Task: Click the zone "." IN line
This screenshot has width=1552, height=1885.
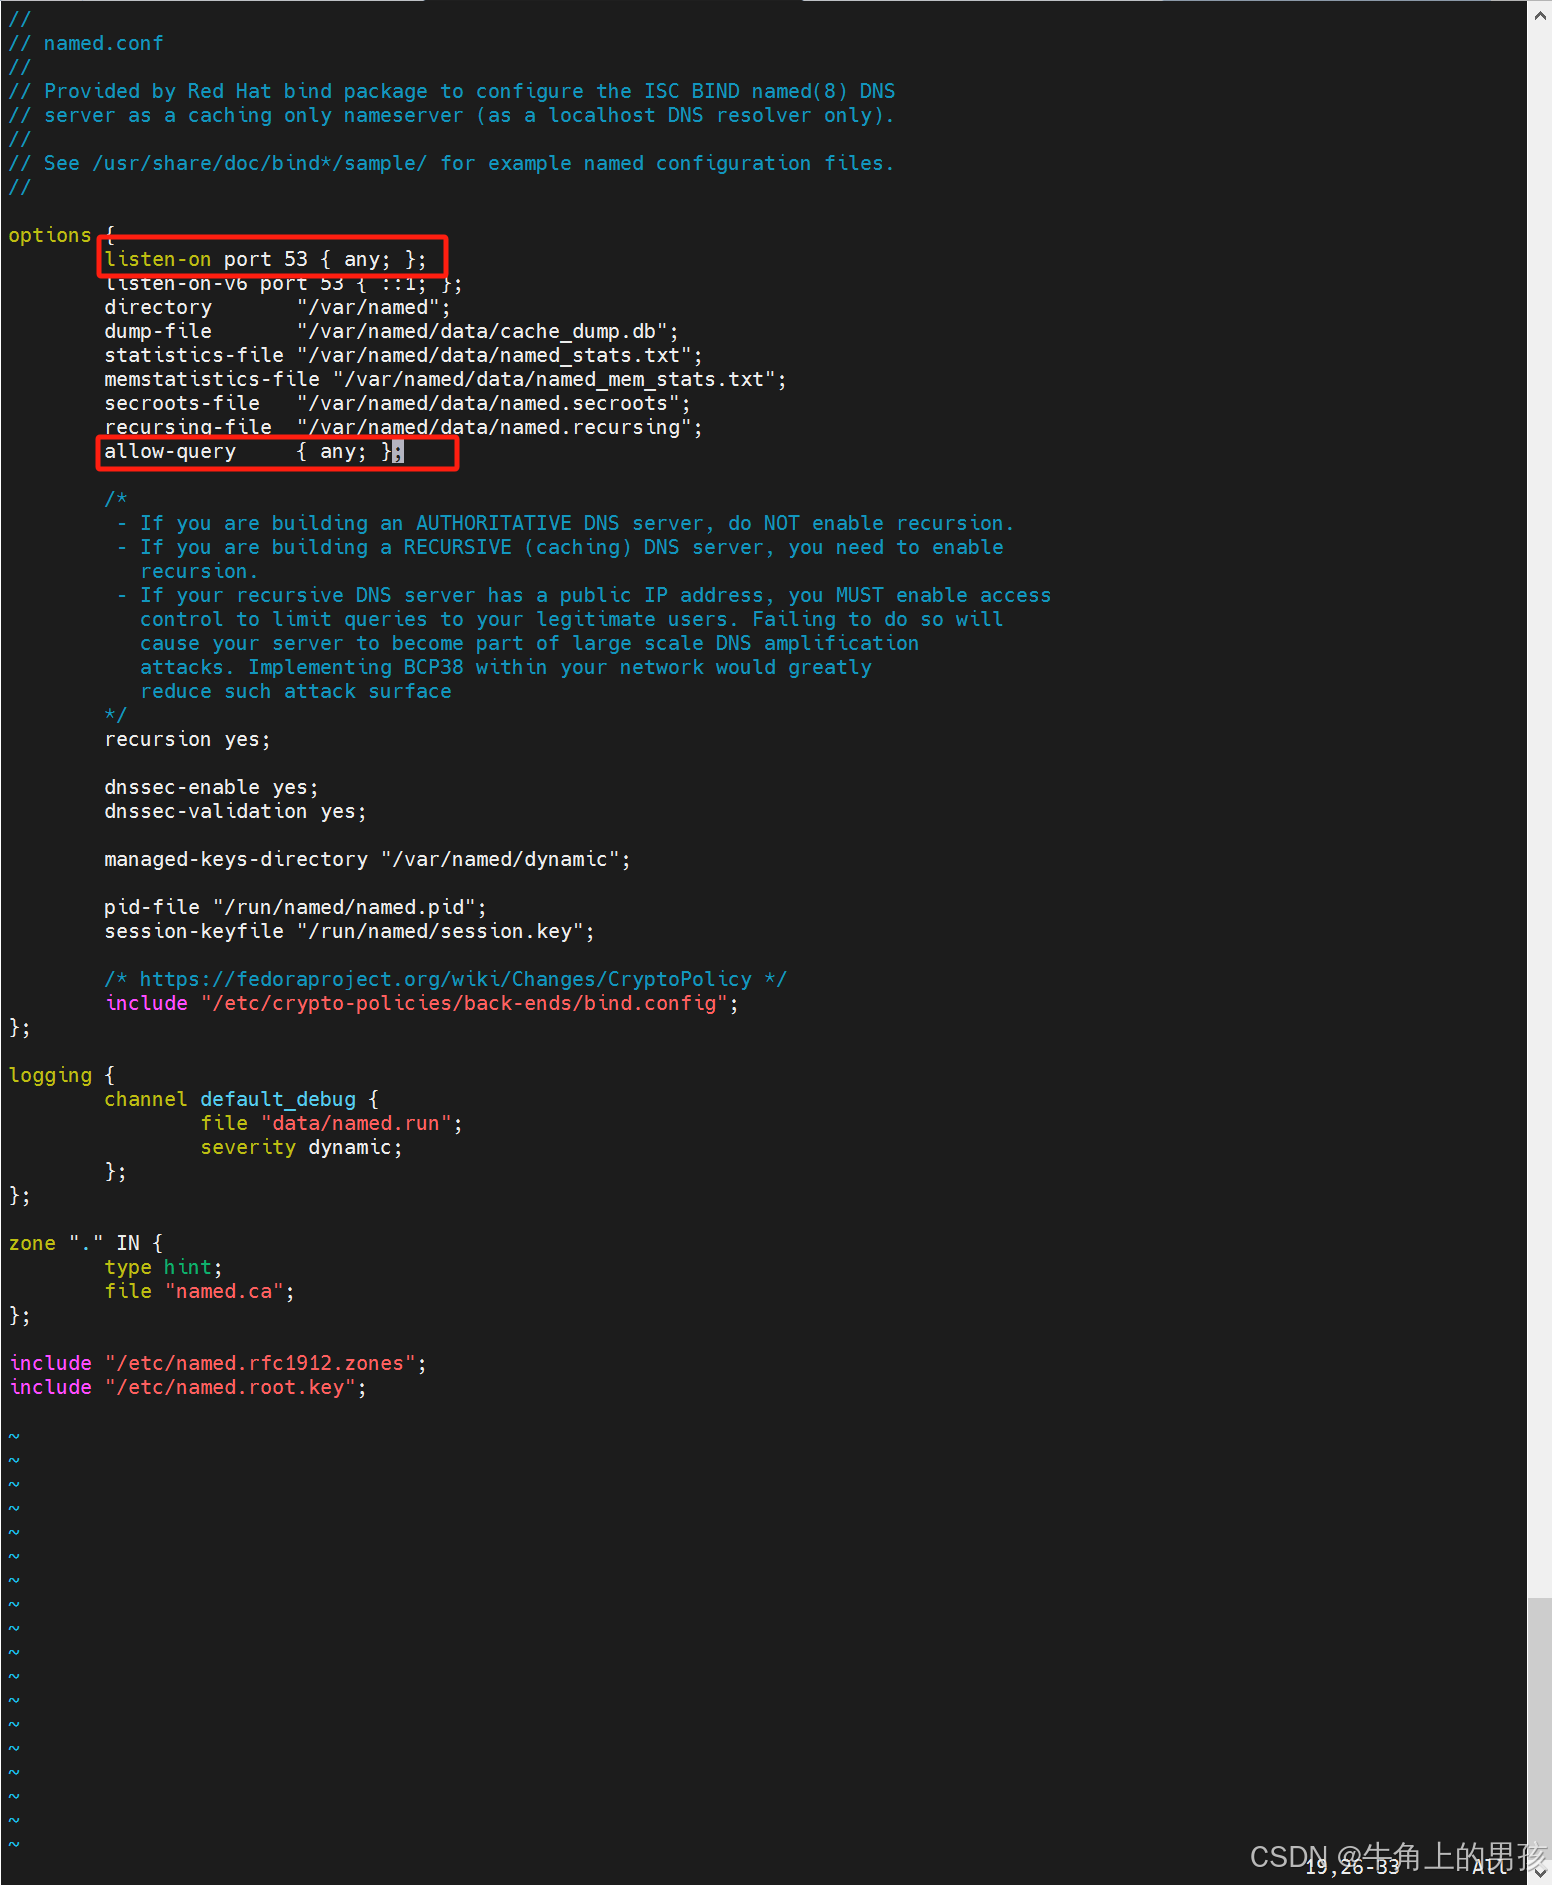Action: pos(85,1243)
